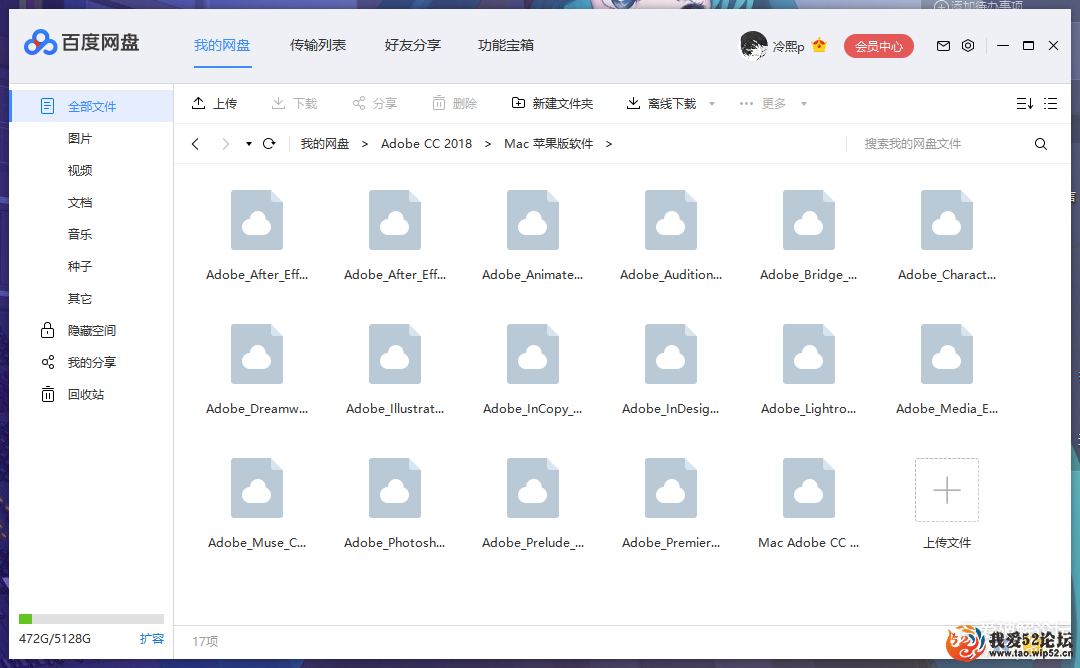The image size is (1080, 668).
Task: Focus the 搜索我的网盘文件 search field
Action: (941, 143)
